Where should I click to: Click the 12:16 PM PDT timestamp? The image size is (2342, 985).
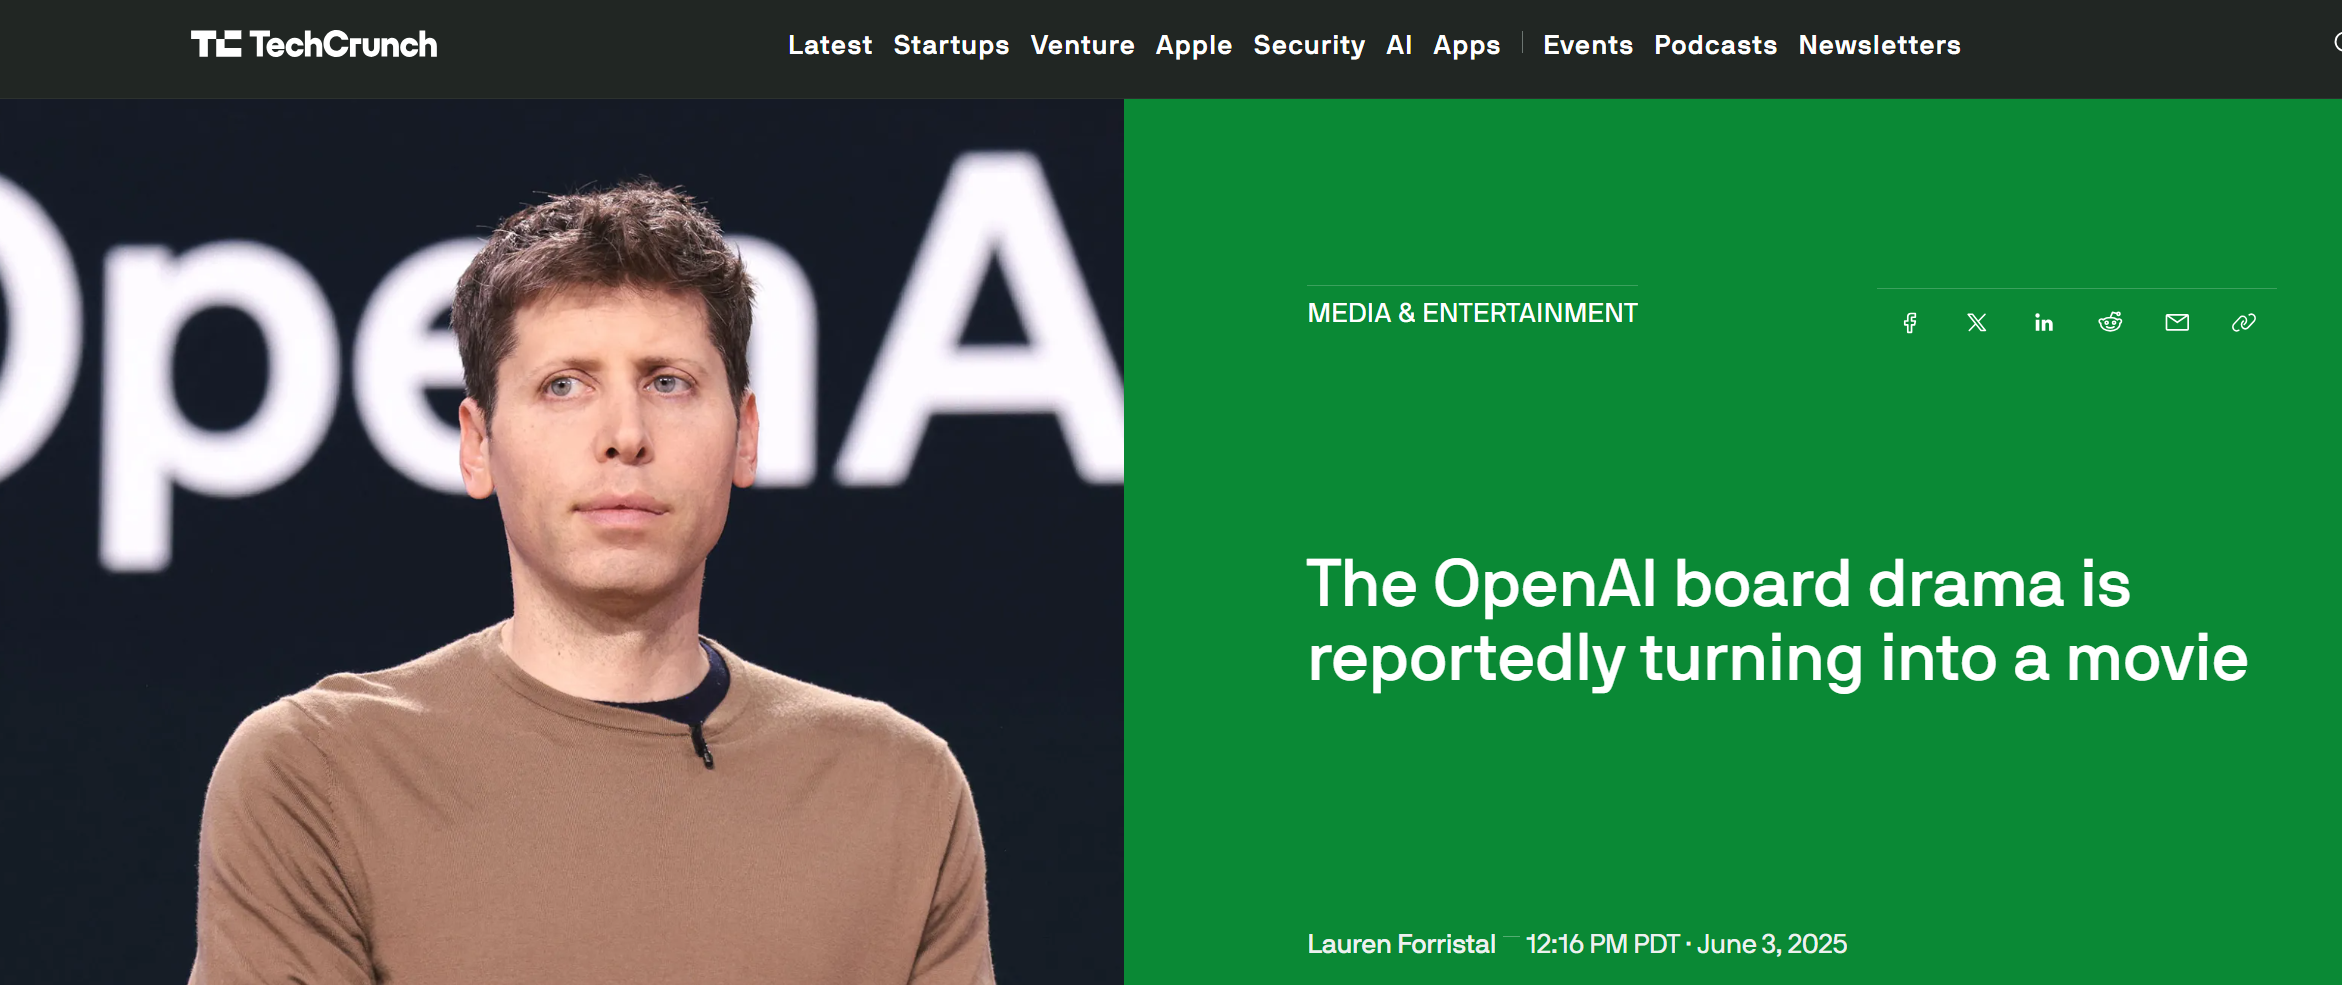click(x=1602, y=944)
